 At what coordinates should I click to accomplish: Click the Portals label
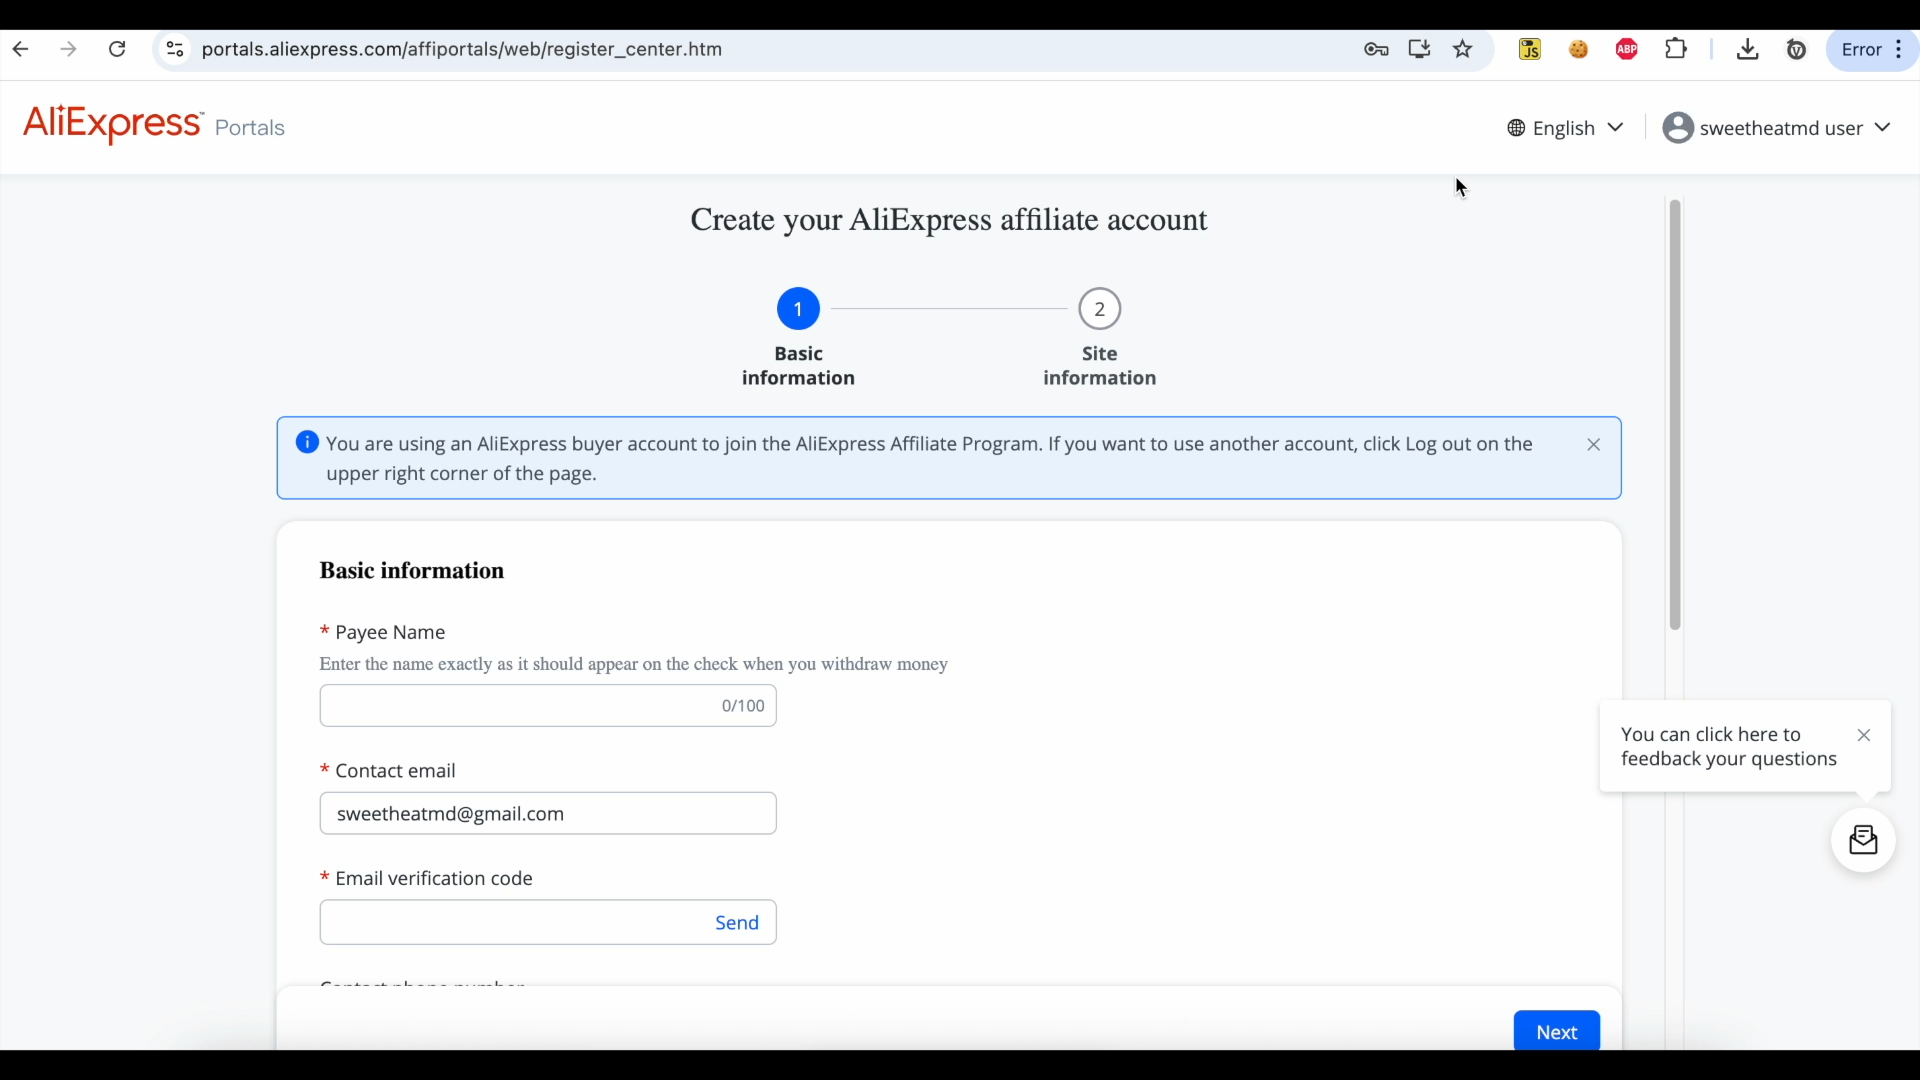(x=250, y=128)
